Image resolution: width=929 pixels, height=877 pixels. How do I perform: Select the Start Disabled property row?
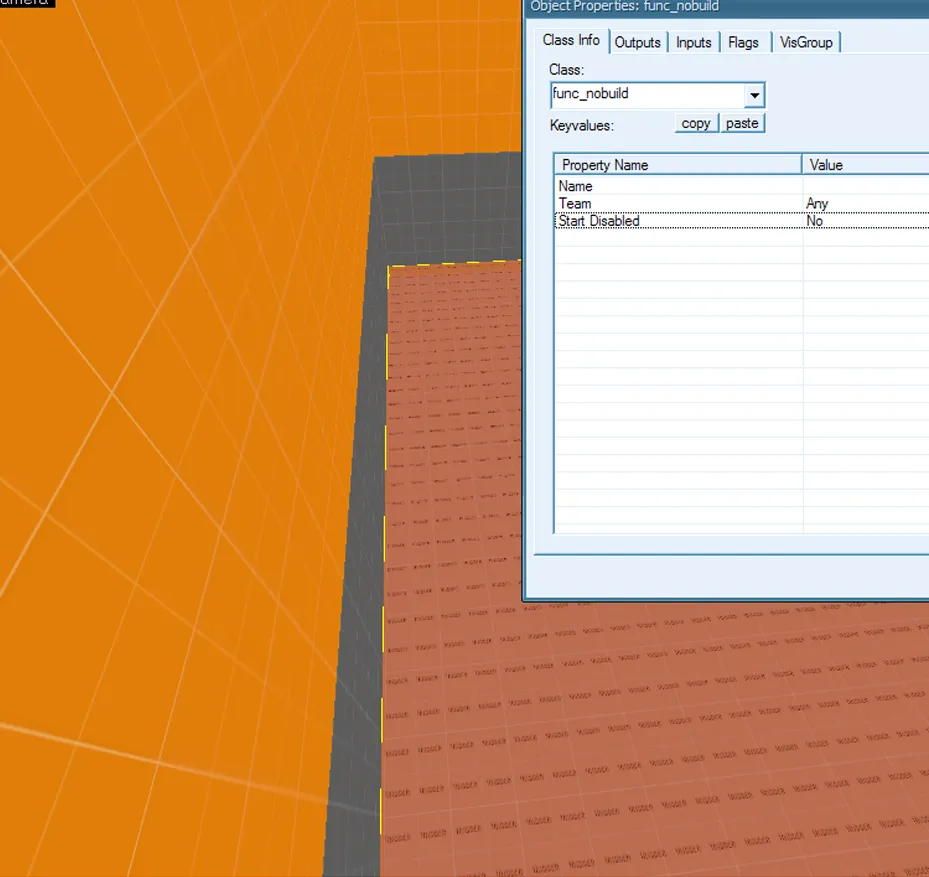[677, 221]
